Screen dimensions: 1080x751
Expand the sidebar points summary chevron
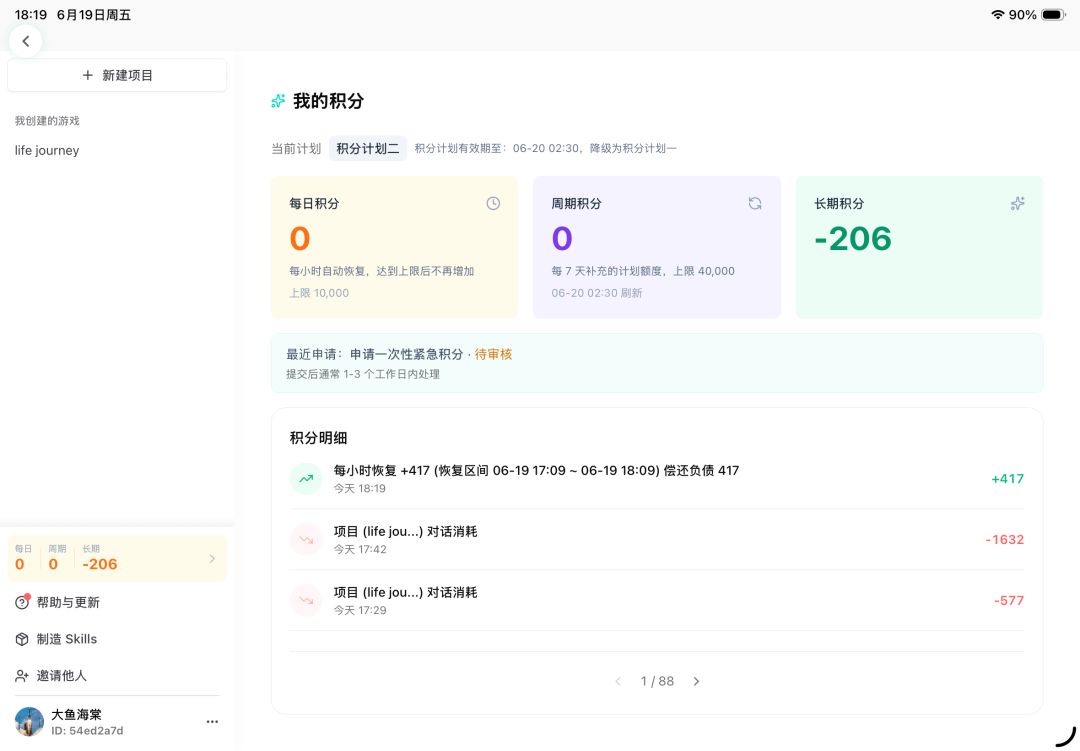tap(212, 558)
